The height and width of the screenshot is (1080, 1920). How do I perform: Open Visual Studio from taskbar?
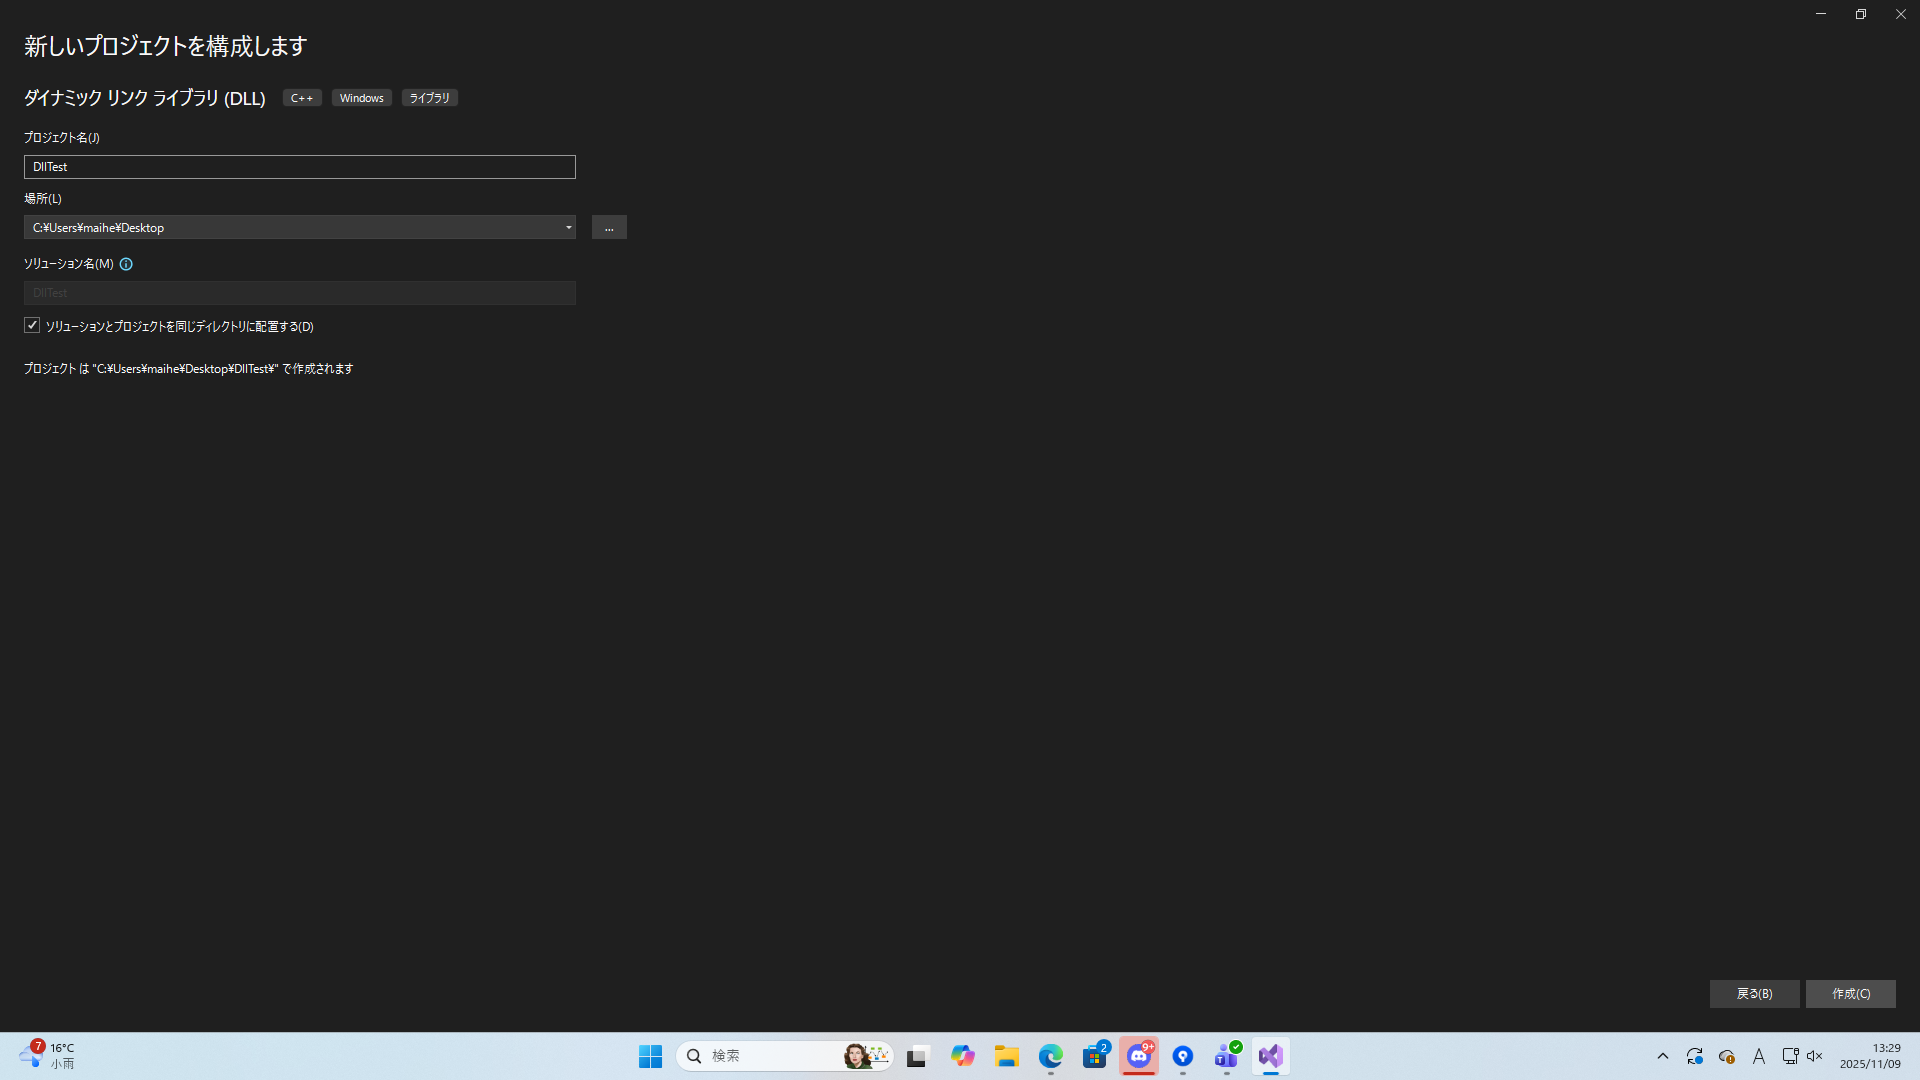[1270, 1056]
